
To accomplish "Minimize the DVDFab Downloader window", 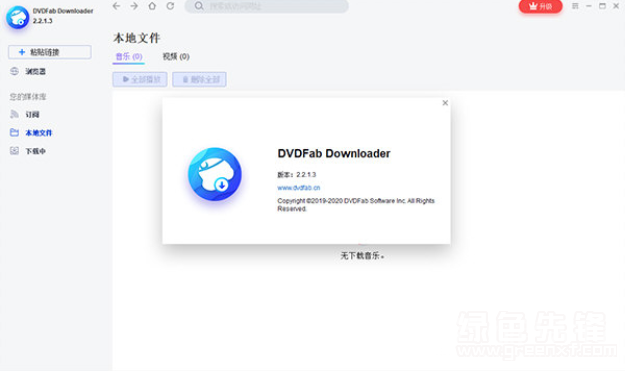I will (588, 6).
